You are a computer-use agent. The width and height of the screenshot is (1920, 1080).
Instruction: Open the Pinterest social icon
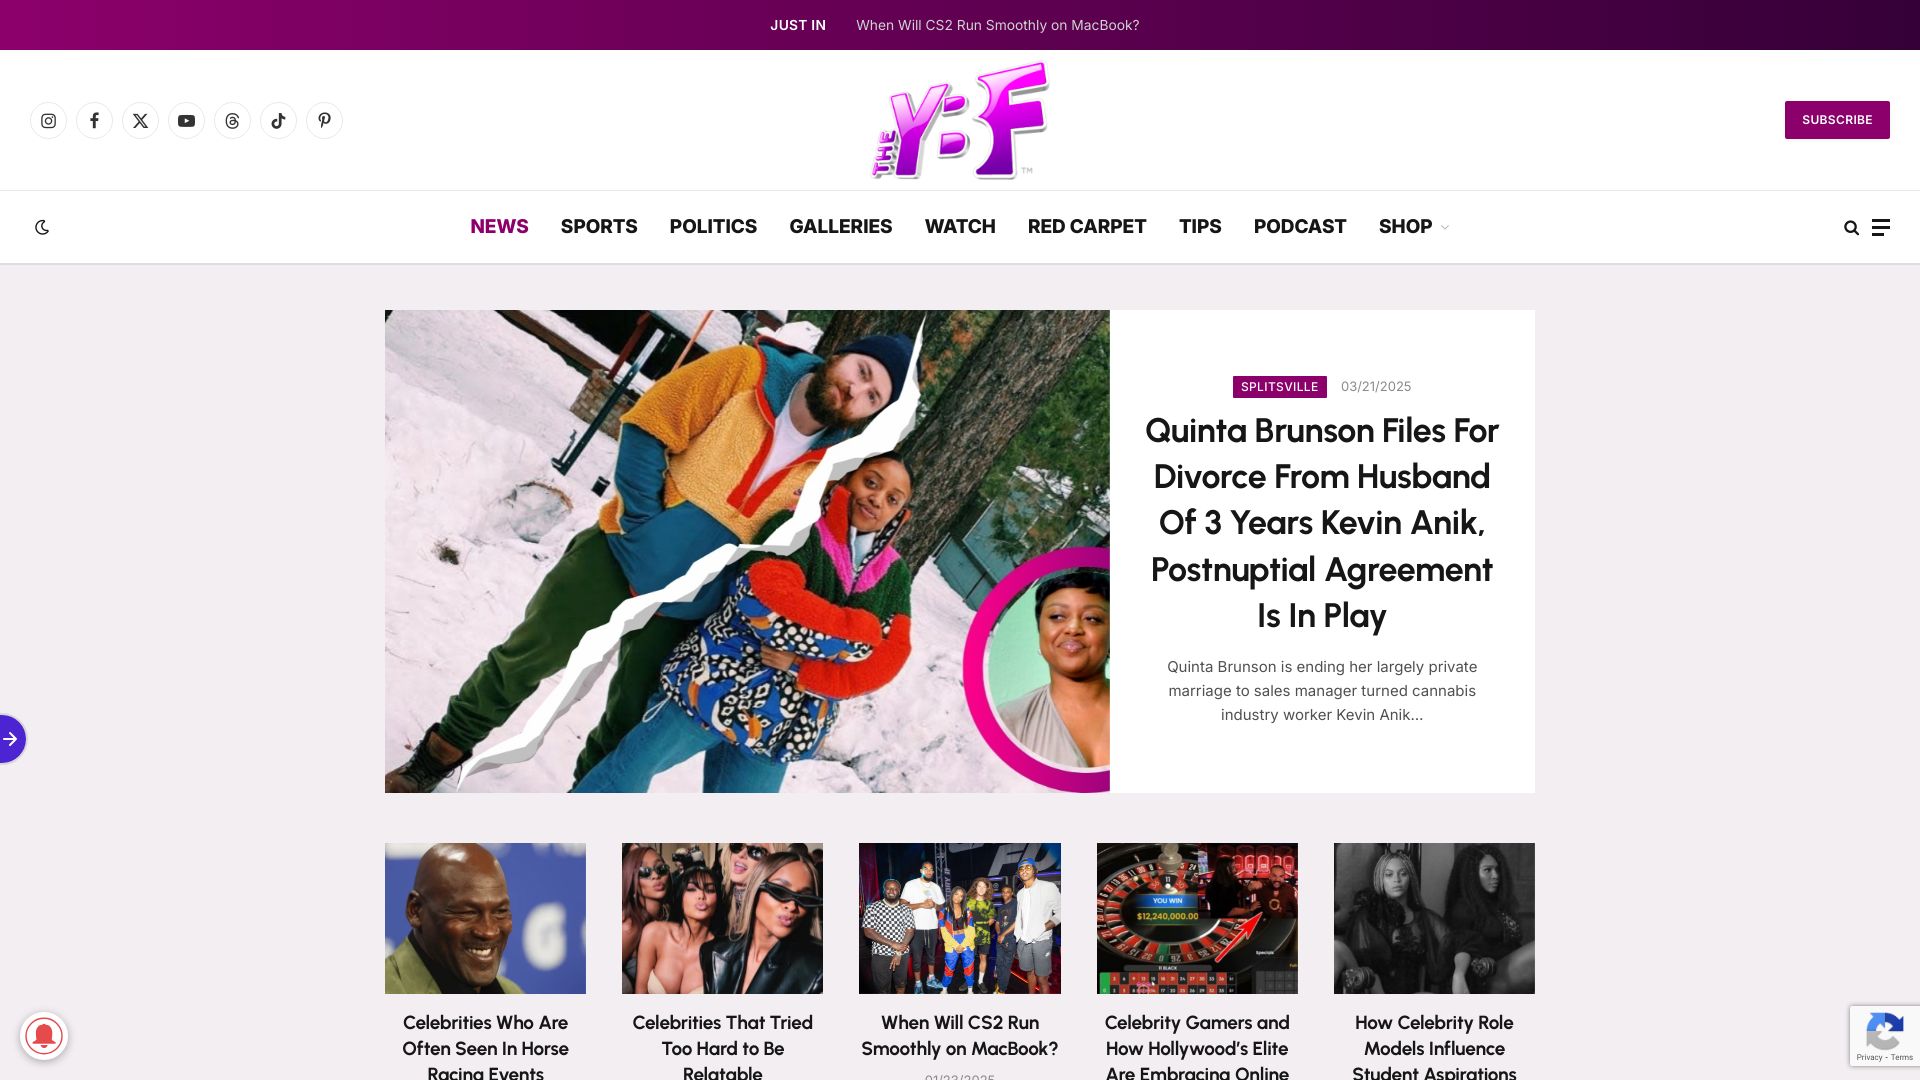click(x=324, y=121)
